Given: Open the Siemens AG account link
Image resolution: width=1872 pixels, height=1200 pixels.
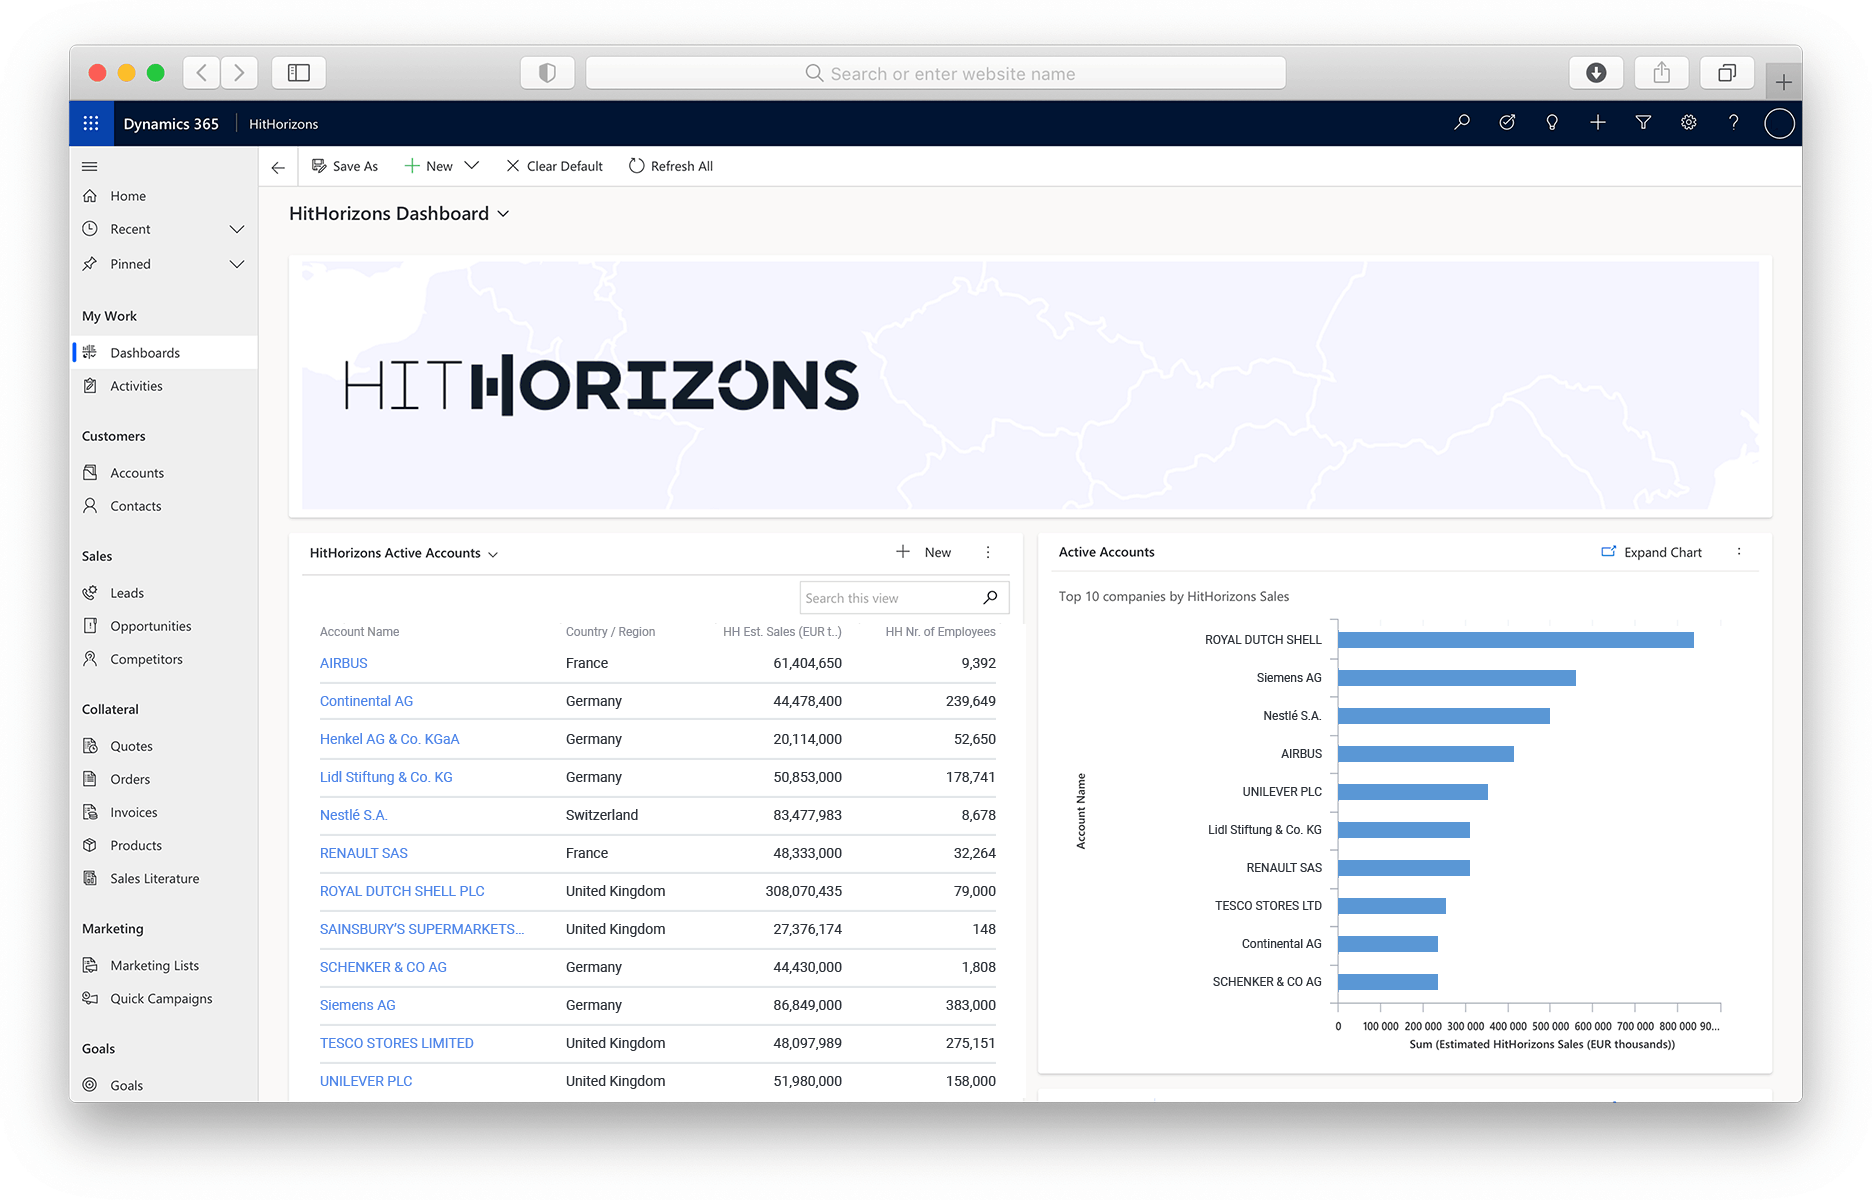Looking at the screenshot, I should coord(357,1005).
